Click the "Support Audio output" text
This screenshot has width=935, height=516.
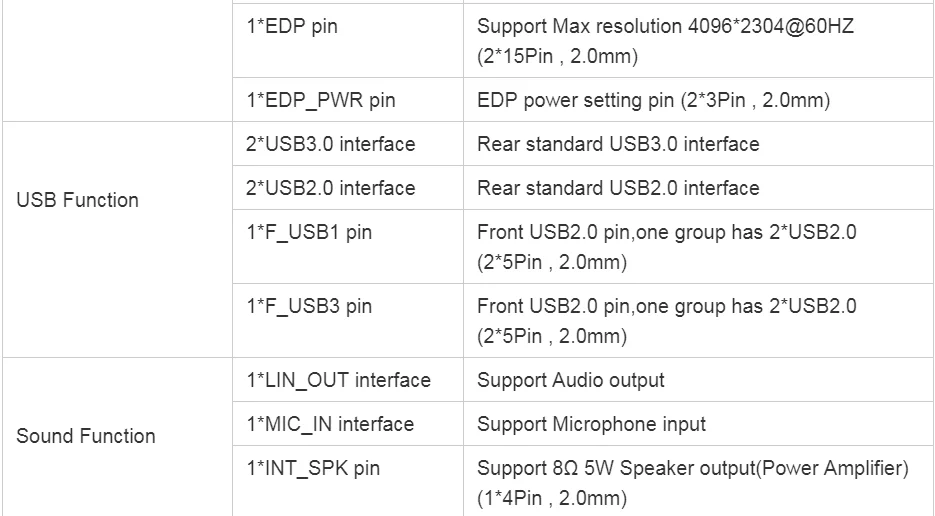point(571,380)
